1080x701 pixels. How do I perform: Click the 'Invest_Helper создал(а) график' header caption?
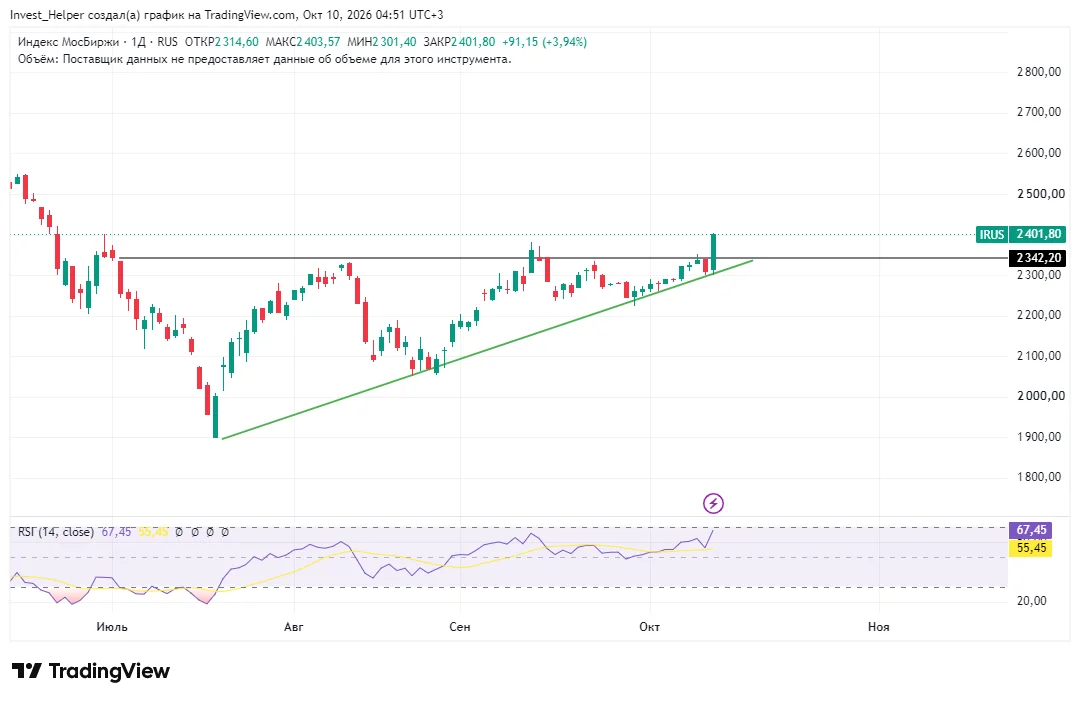tap(227, 14)
